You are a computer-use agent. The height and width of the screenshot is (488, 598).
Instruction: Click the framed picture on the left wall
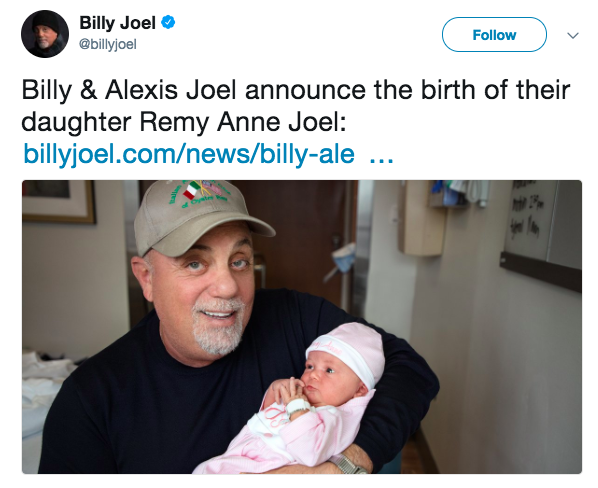pos(58,202)
